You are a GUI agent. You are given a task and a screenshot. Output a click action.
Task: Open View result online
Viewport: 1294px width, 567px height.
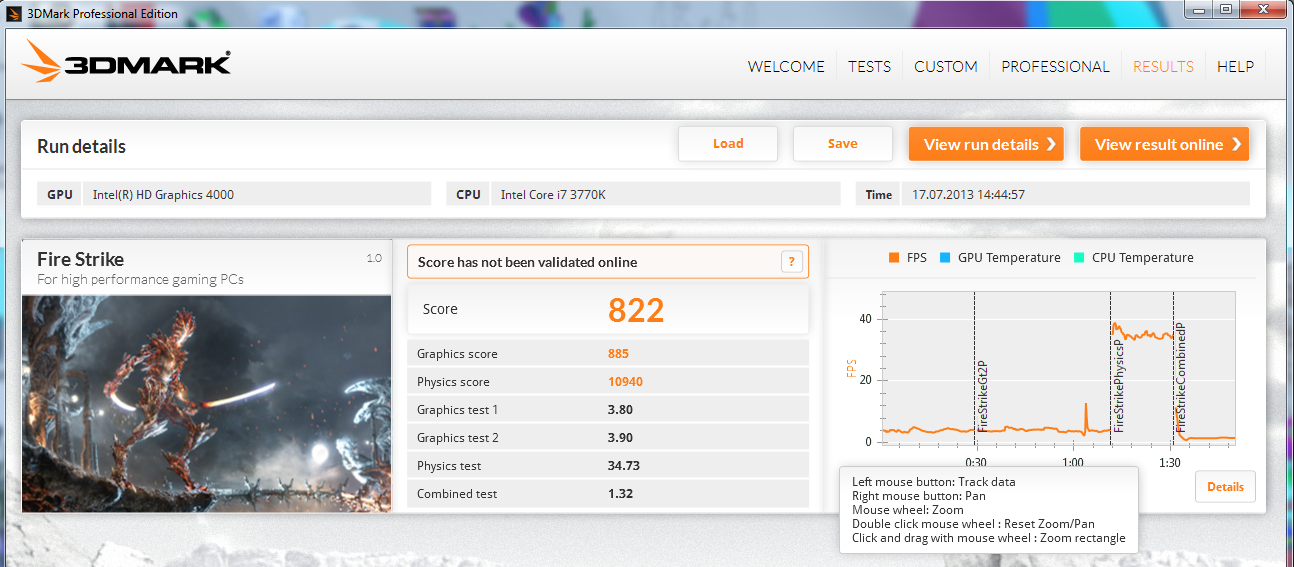pos(1164,144)
